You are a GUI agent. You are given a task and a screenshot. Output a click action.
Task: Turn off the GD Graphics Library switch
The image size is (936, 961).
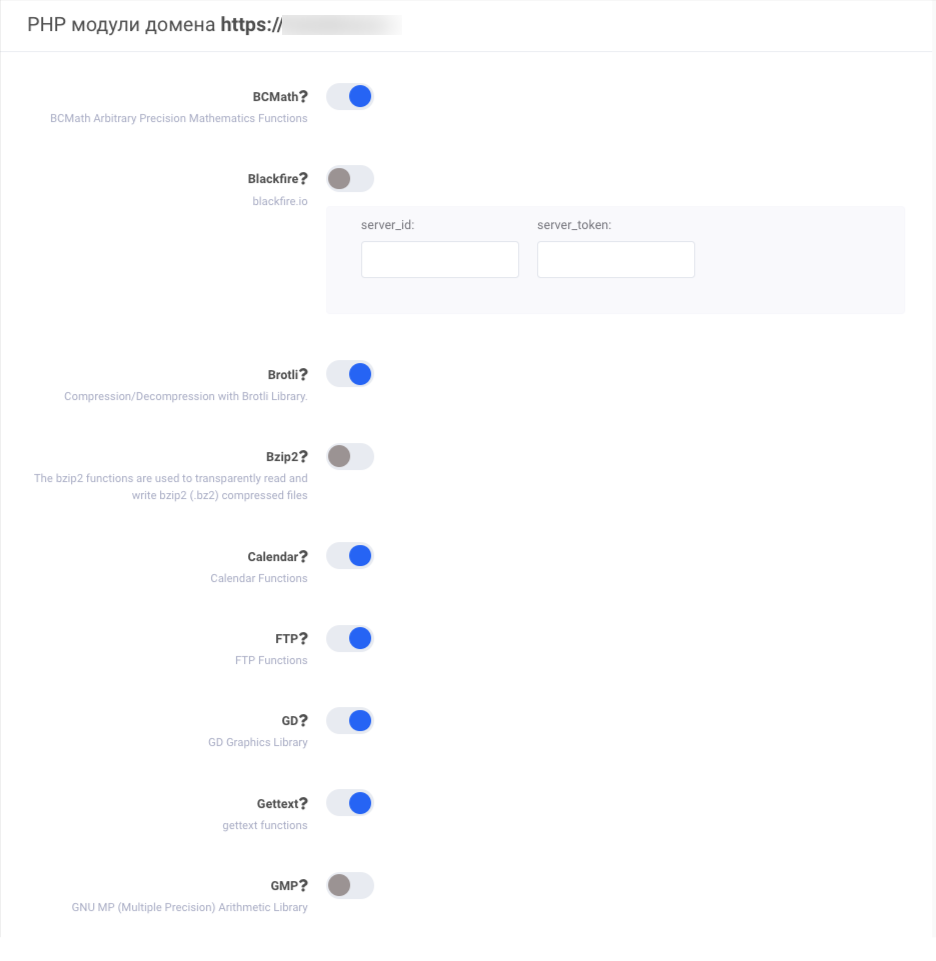[x=350, y=720]
